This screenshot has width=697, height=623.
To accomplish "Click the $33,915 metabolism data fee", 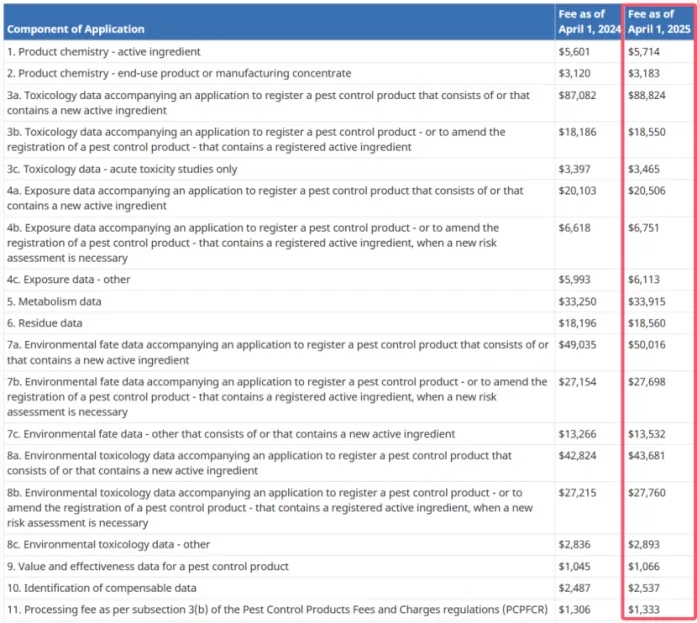I will click(648, 301).
